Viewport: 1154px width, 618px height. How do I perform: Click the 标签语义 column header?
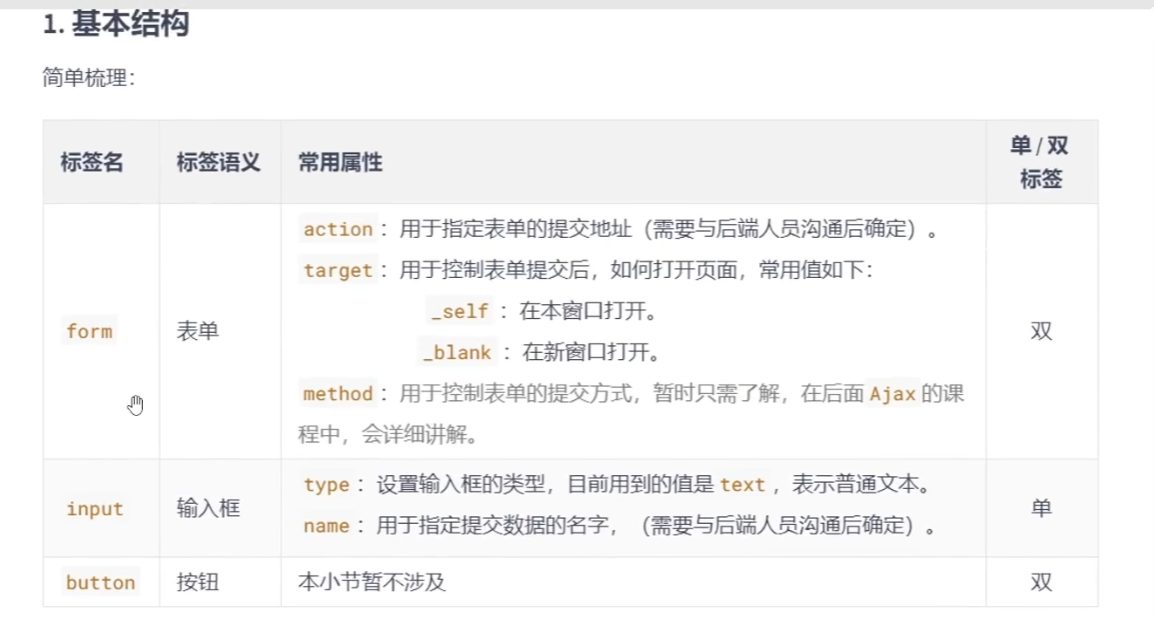coord(219,162)
